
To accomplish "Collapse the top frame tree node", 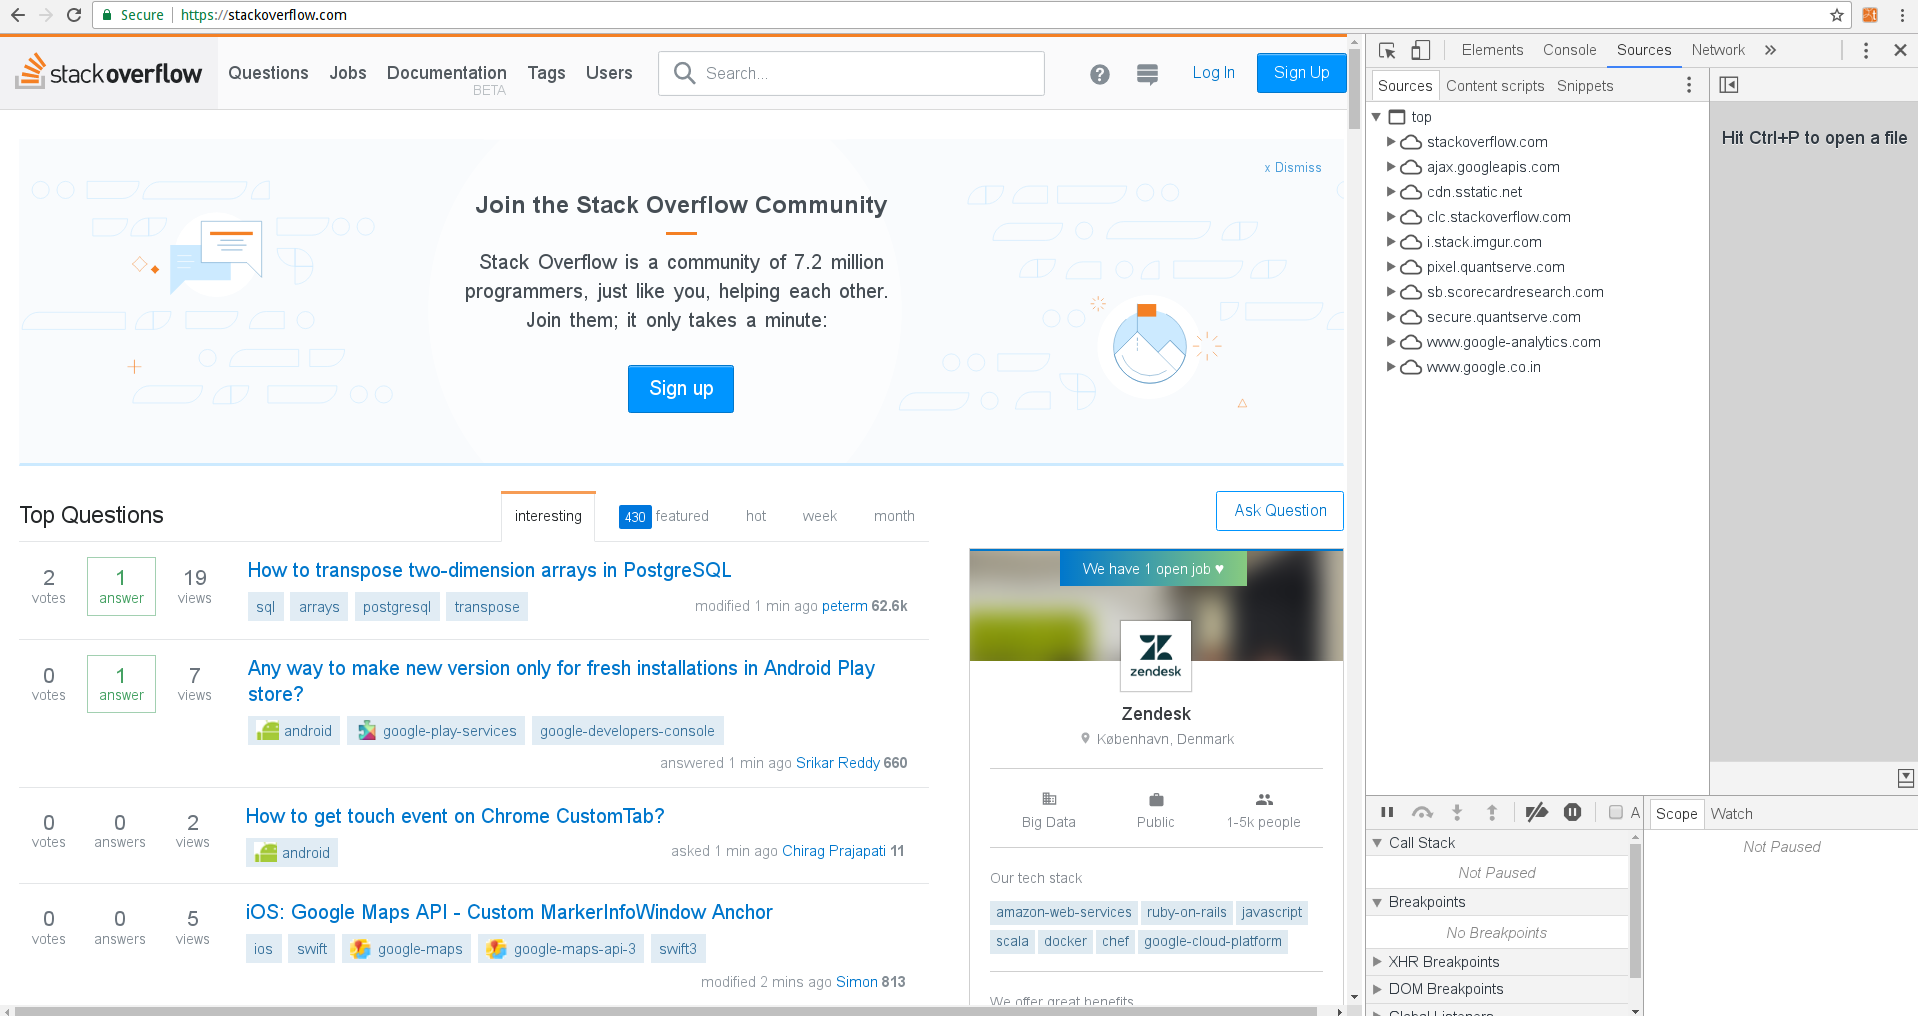I will pos(1376,117).
